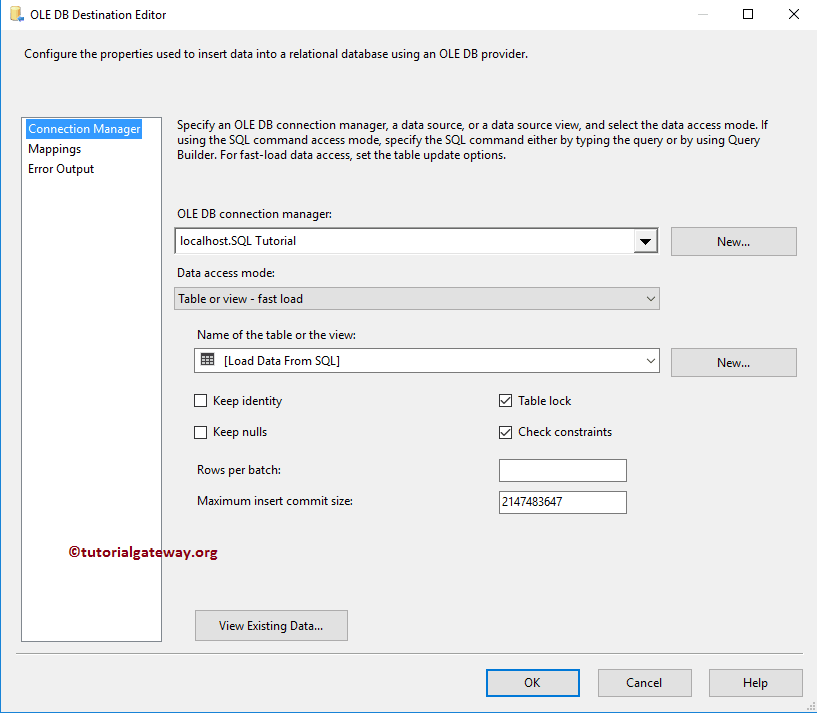Minimize the editor window

coord(703,14)
